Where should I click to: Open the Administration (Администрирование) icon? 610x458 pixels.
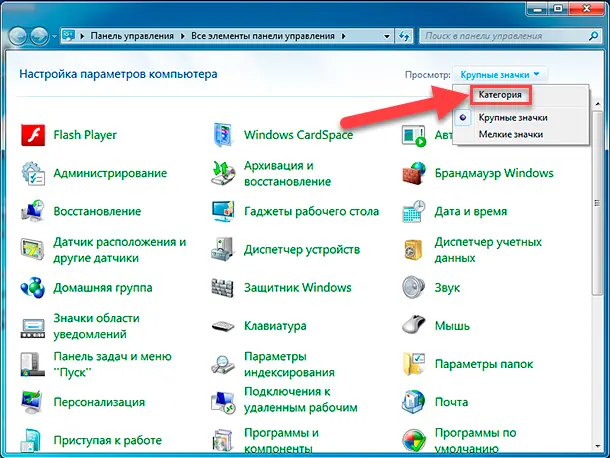click(33, 173)
